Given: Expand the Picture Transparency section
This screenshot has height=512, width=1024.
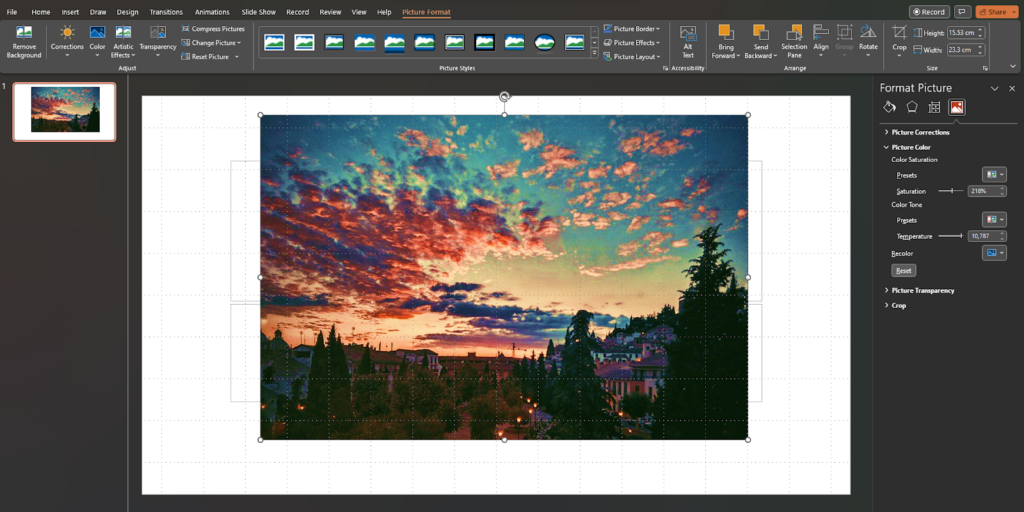Looking at the screenshot, I should click(922, 290).
